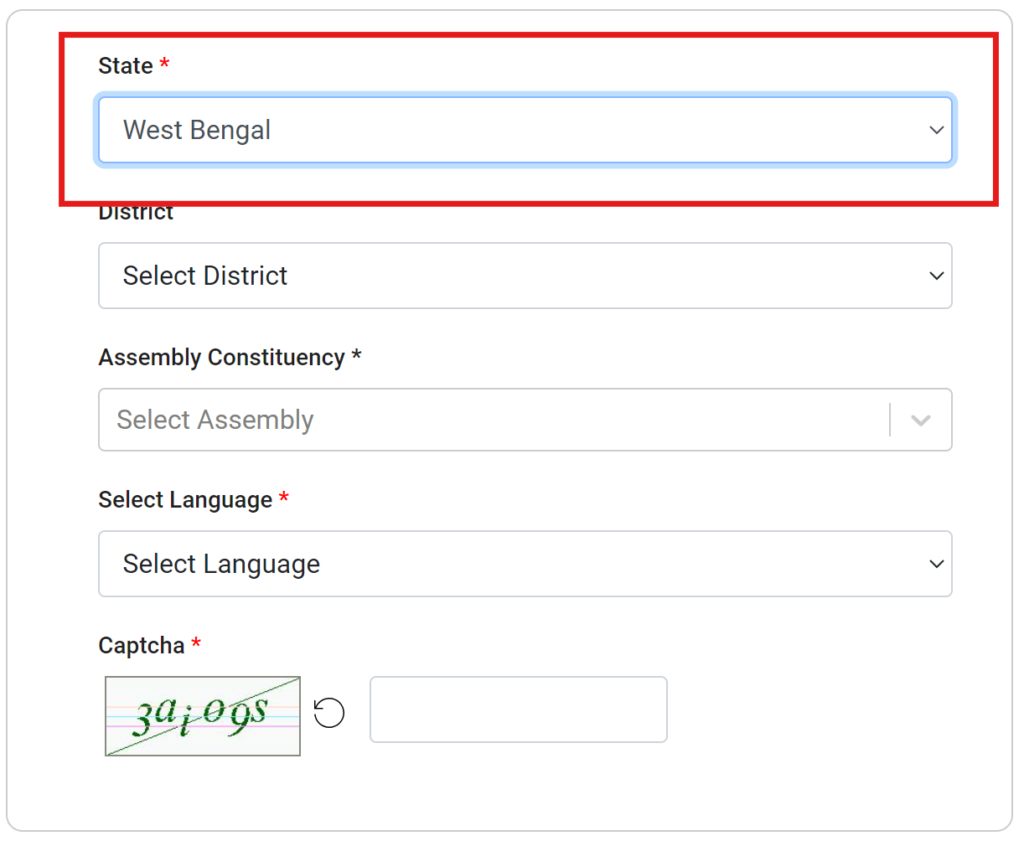Click the State dropdown chevron arrow
The height and width of the screenshot is (841, 1024).
pyautogui.click(x=936, y=130)
